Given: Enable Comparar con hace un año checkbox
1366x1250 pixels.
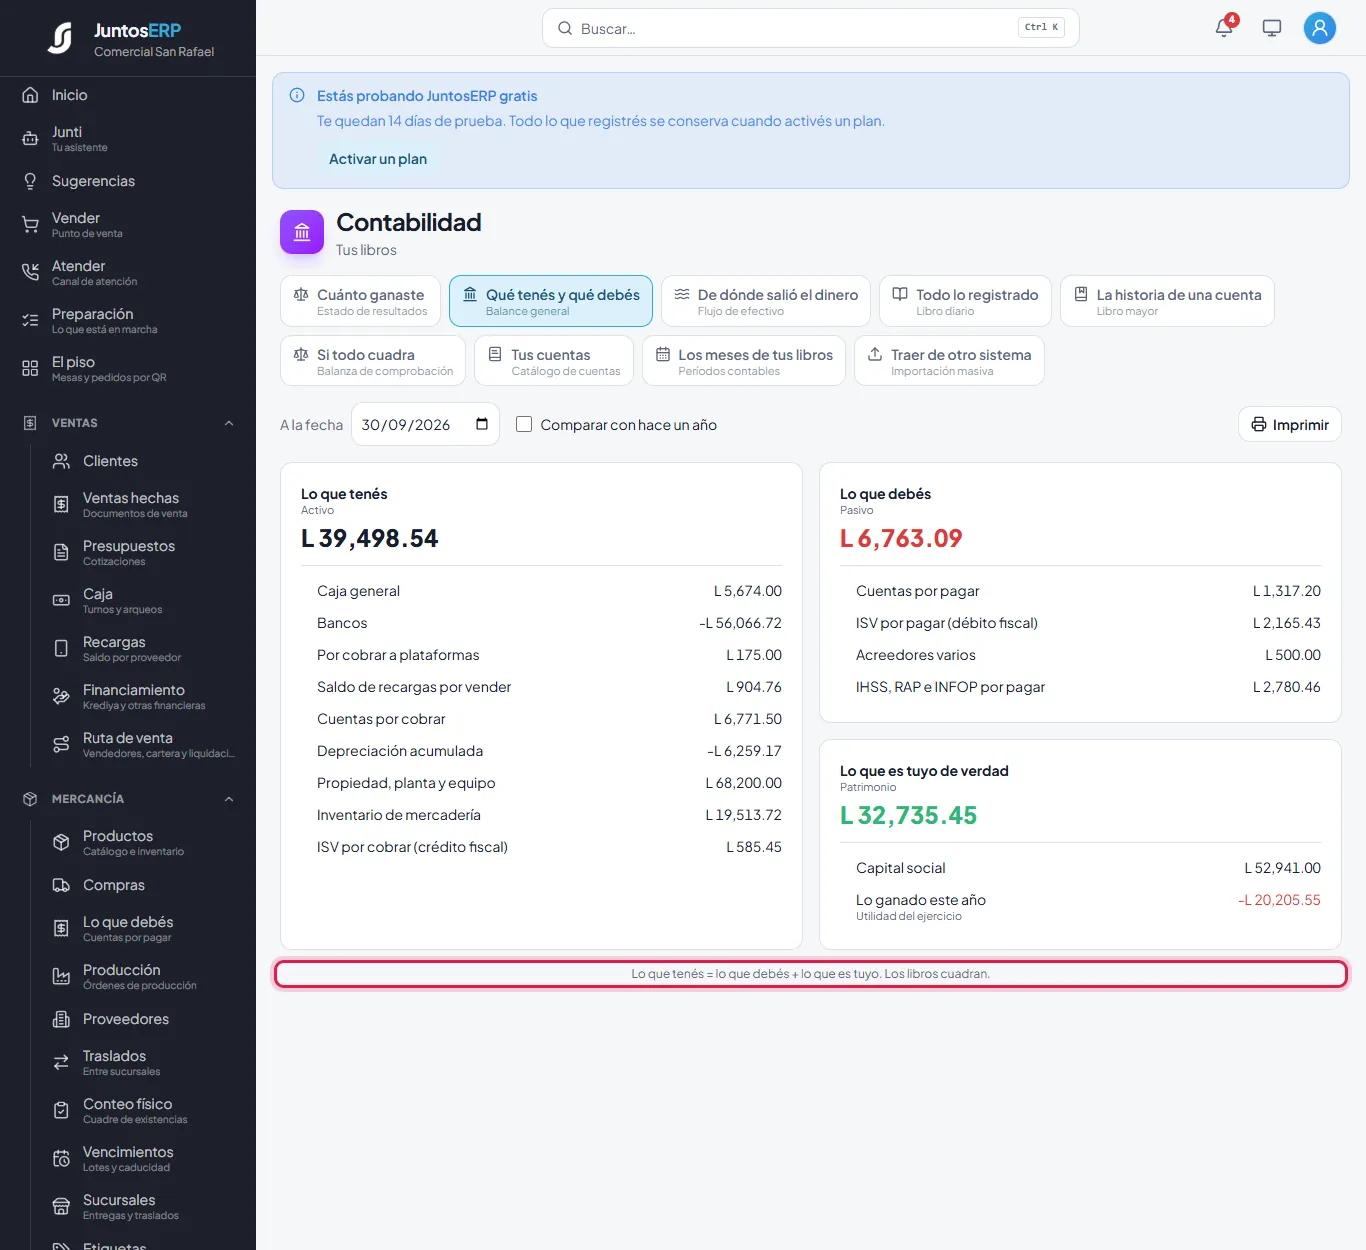Looking at the screenshot, I should click(x=524, y=424).
